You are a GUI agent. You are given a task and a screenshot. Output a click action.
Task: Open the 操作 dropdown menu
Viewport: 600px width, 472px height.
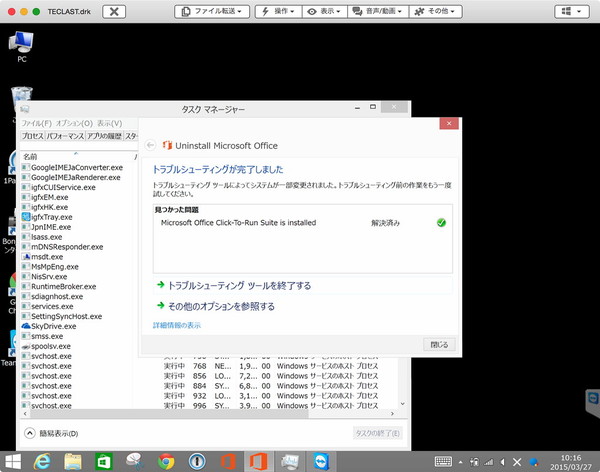coord(279,11)
